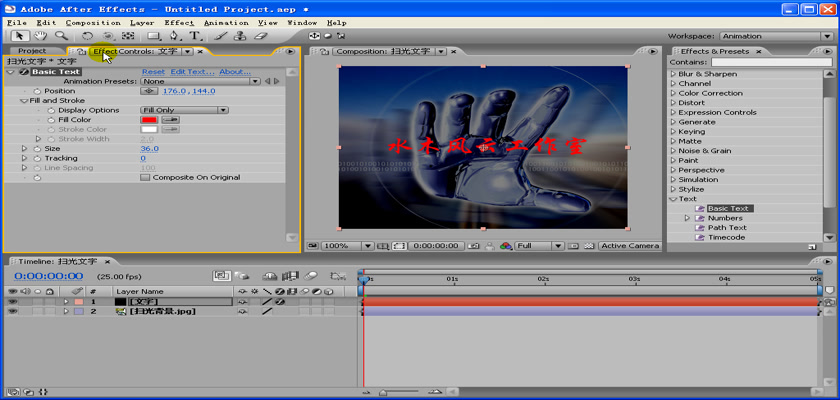Select the Eraser tool

pos(260,36)
